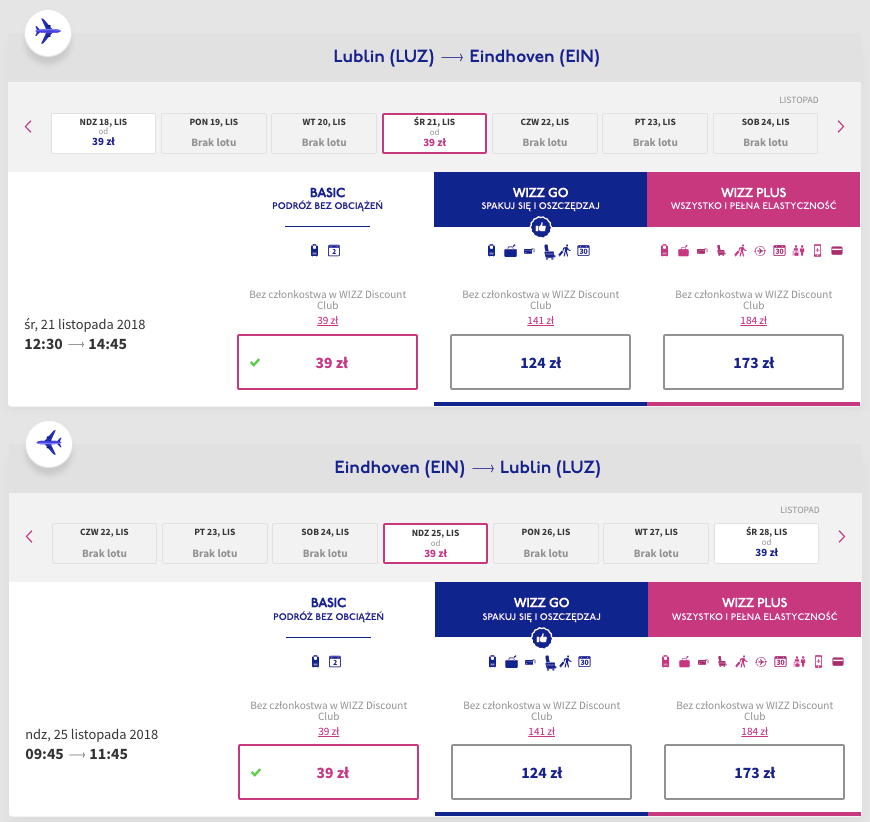Open the 184 zł Discount Club link for return
870x822 pixels.
[x=753, y=730]
